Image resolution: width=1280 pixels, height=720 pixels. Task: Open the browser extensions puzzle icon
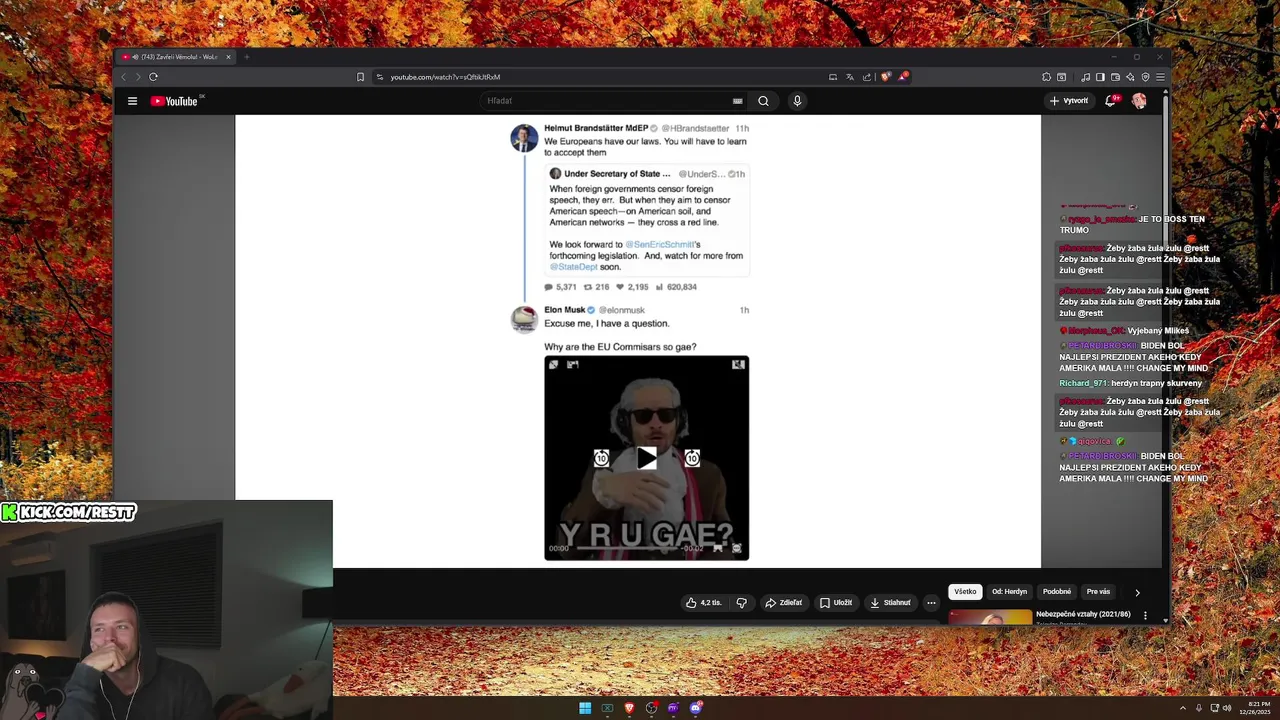(1046, 77)
